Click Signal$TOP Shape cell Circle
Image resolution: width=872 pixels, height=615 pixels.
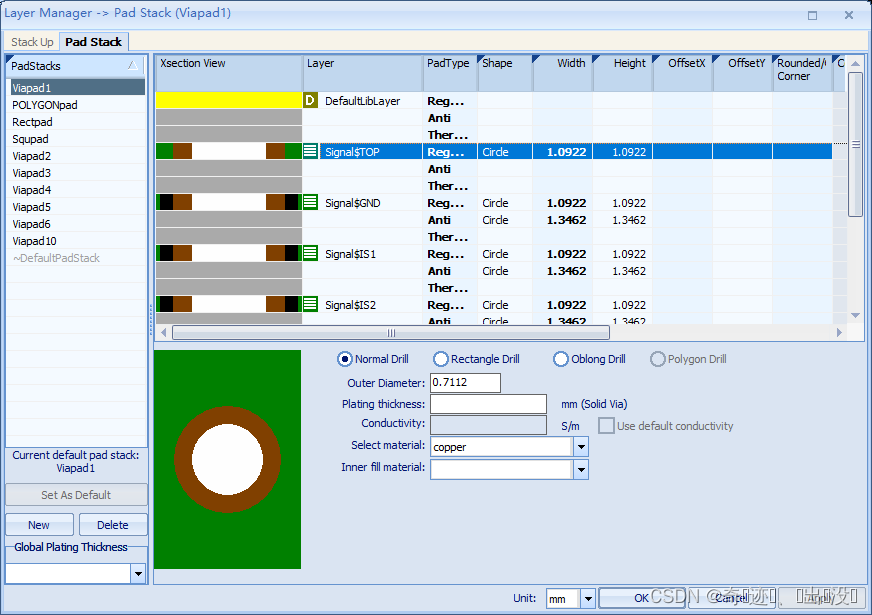click(505, 152)
